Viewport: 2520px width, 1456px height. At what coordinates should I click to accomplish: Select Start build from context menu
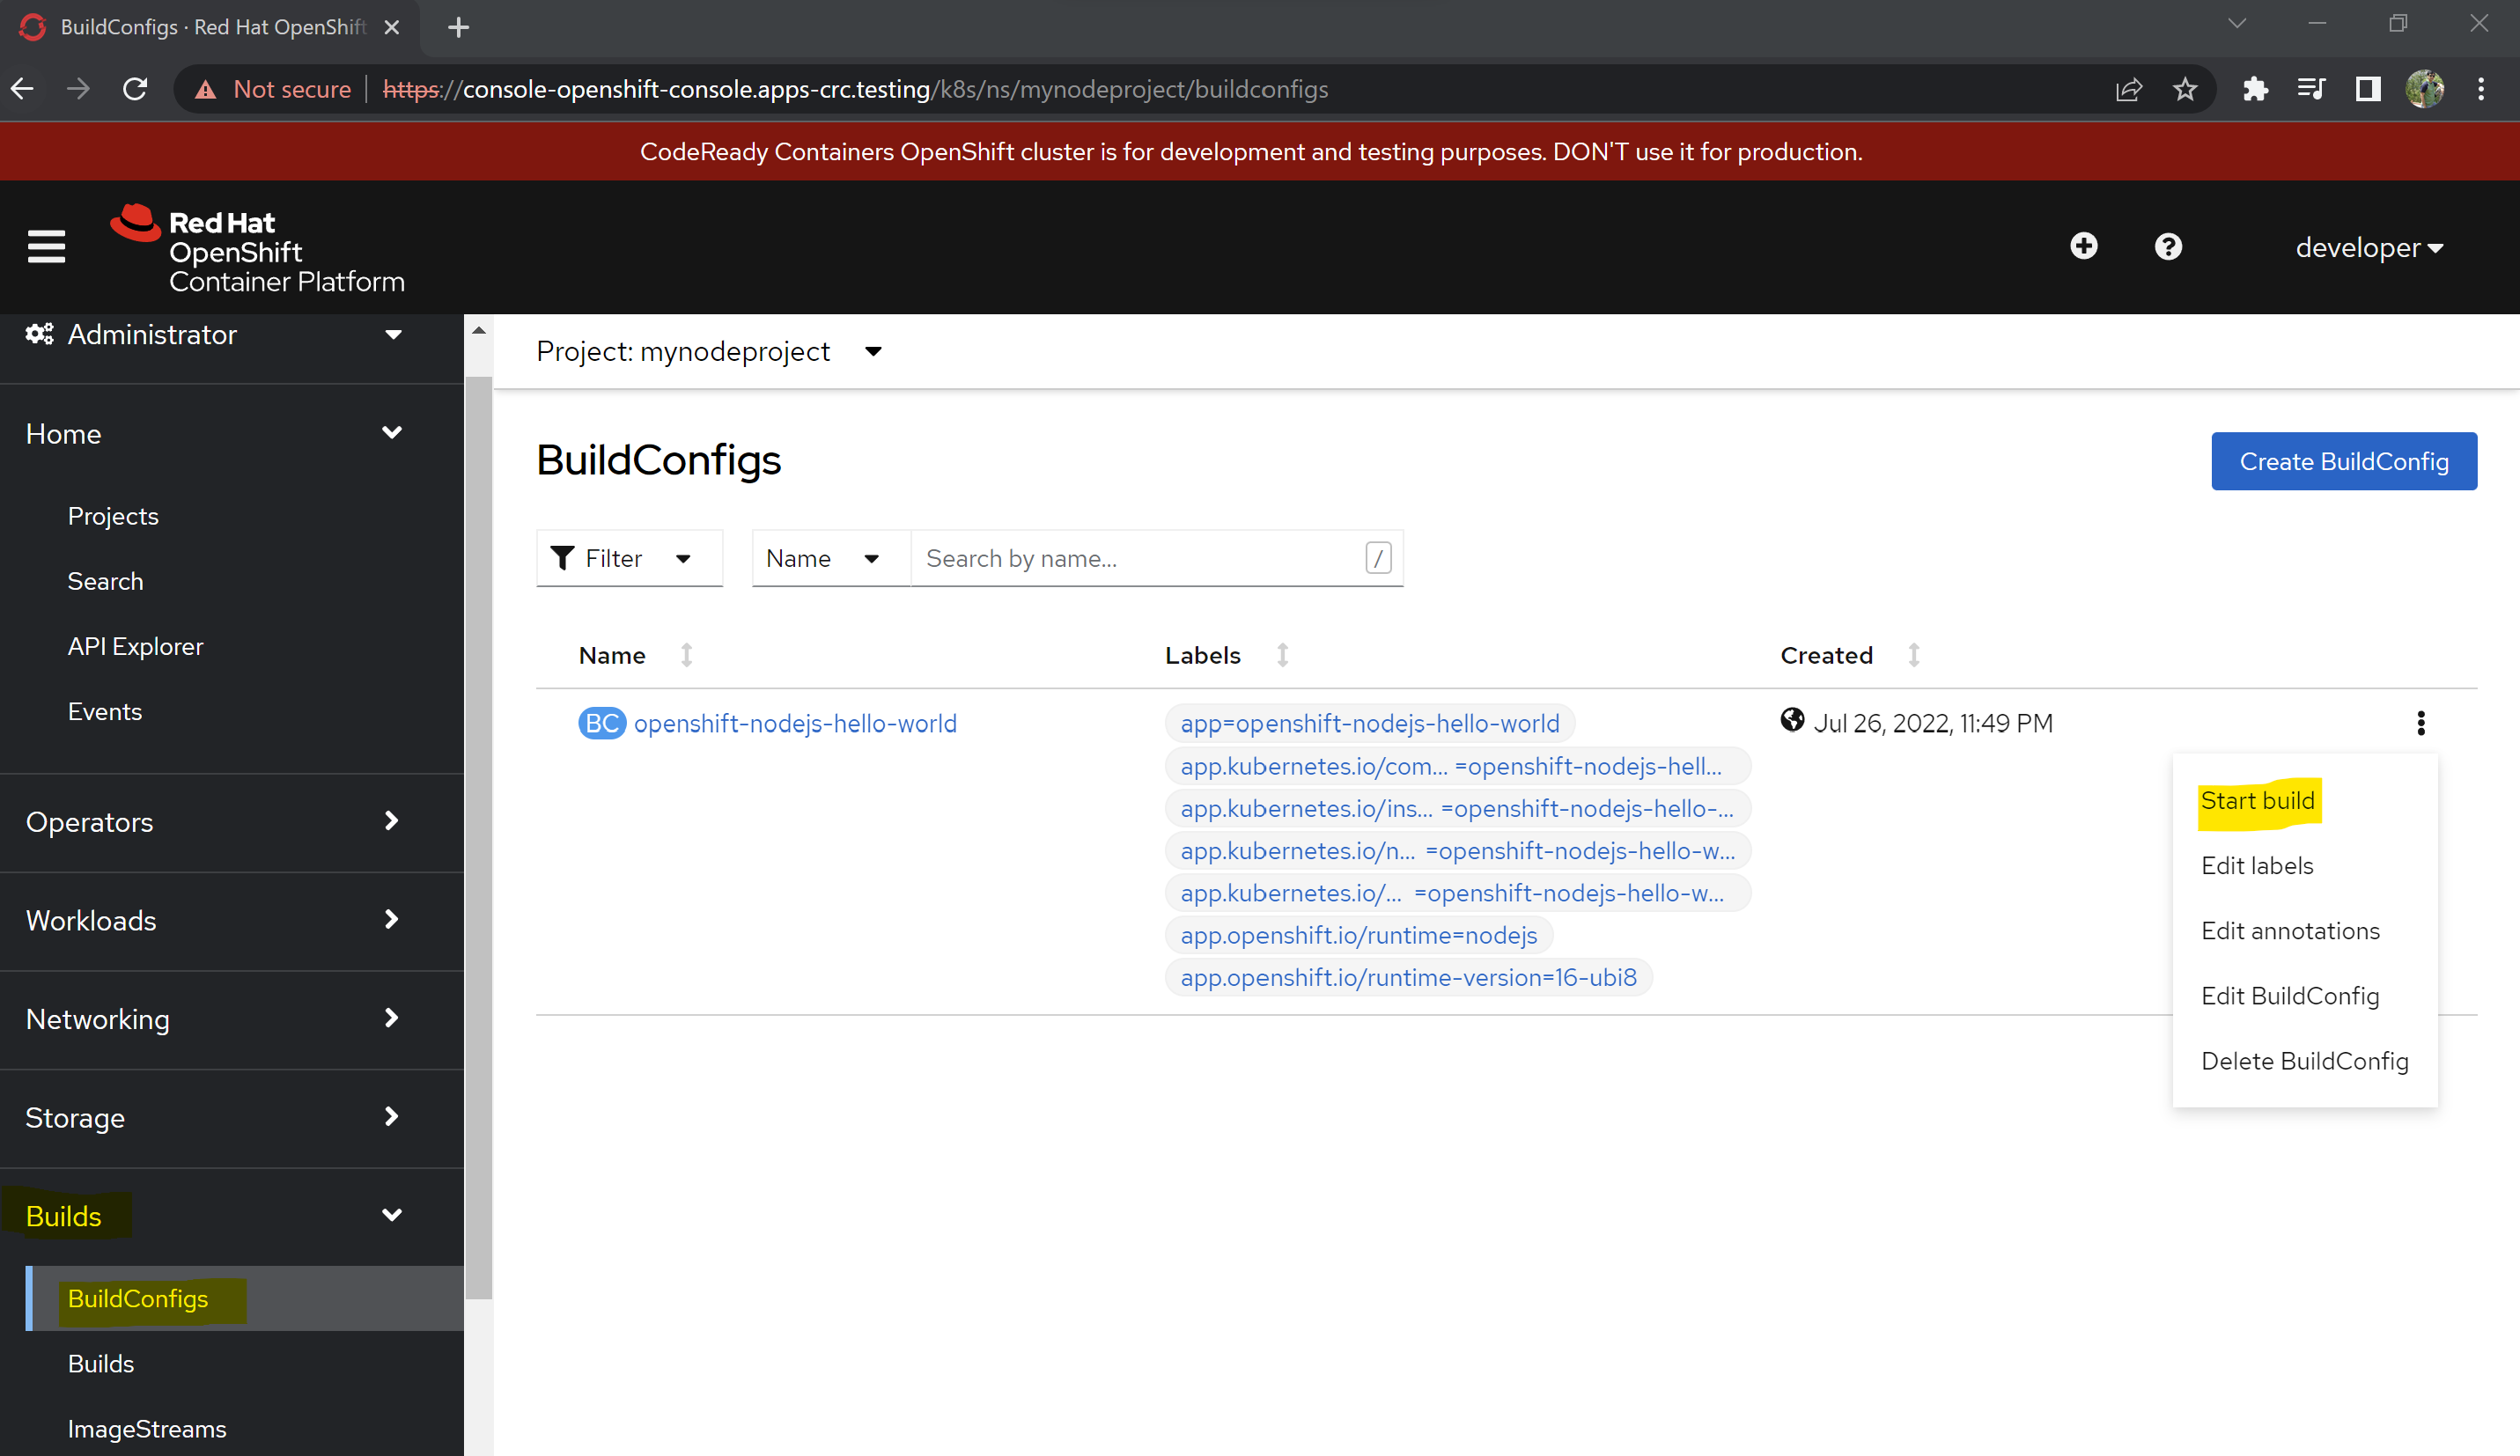click(x=2257, y=801)
